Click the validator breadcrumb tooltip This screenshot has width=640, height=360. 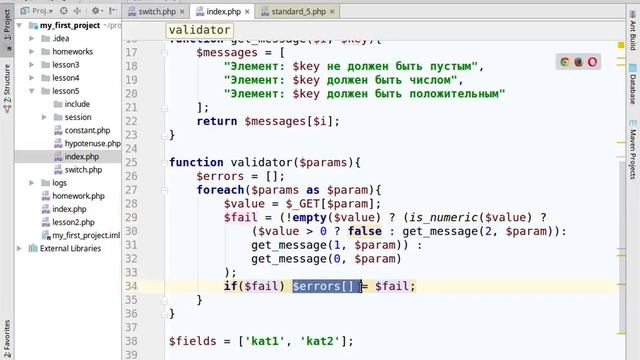pos(200,30)
